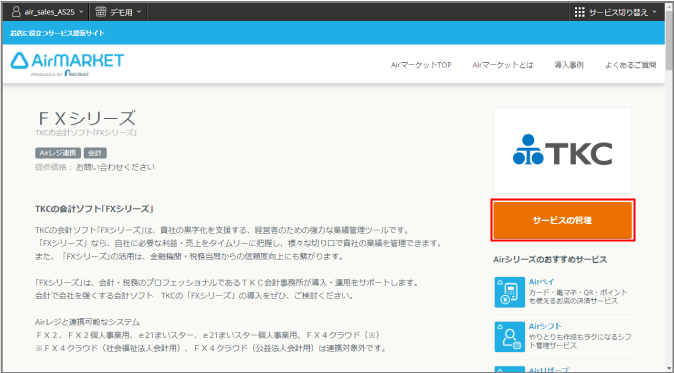The image size is (674, 373).
Task: Click the Airシリーズのおすすめサービス heading
Action: pos(550,260)
